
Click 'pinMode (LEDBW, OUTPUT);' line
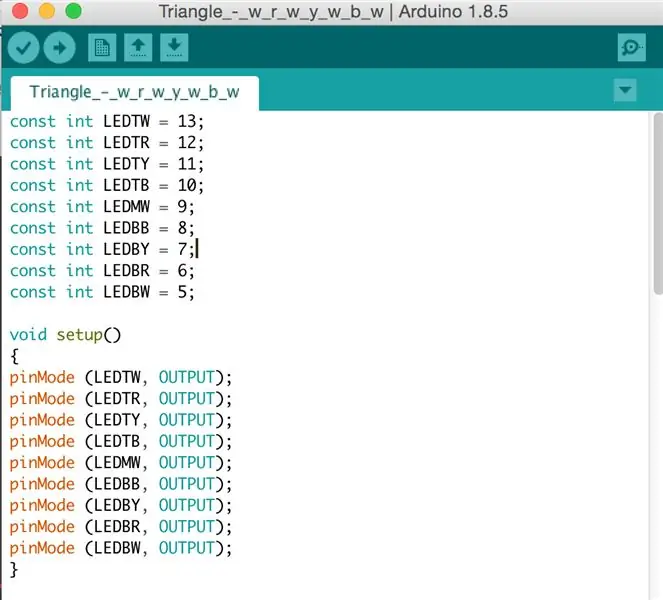(121, 548)
